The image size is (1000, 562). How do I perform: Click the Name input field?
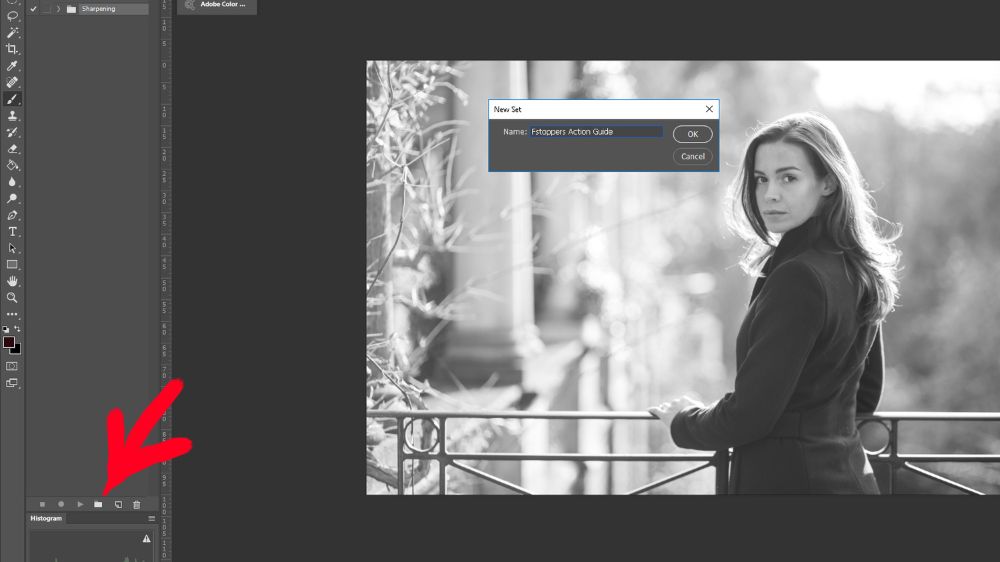pyautogui.click(x=596, y=131)
